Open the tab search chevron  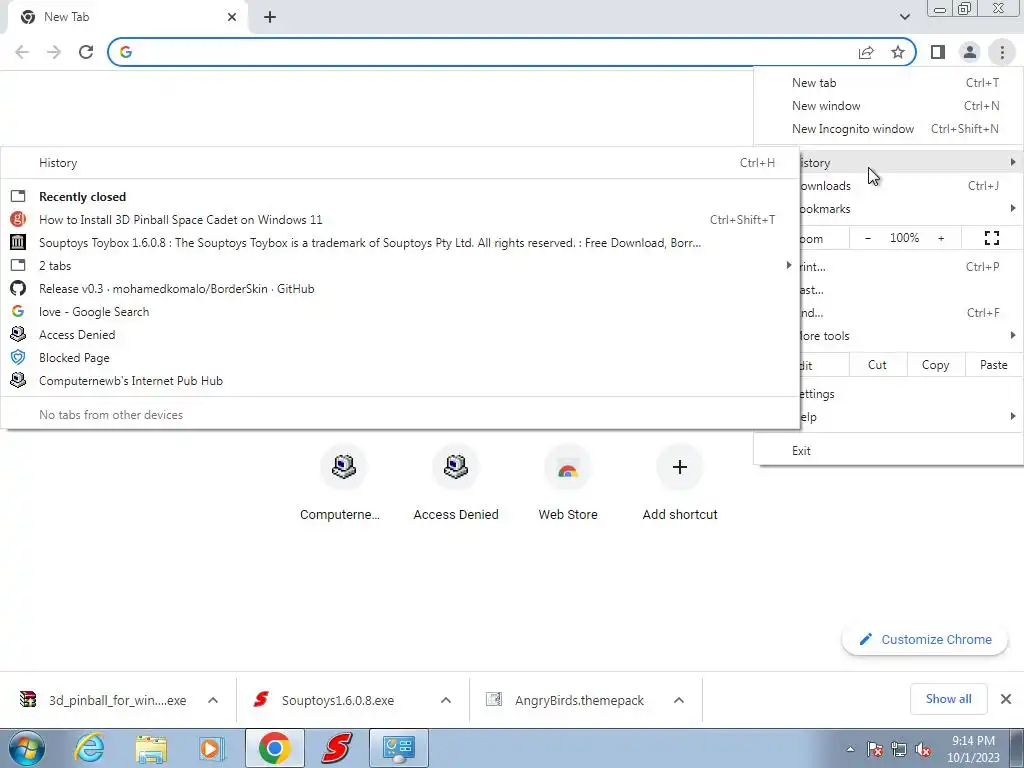[904, 17]
